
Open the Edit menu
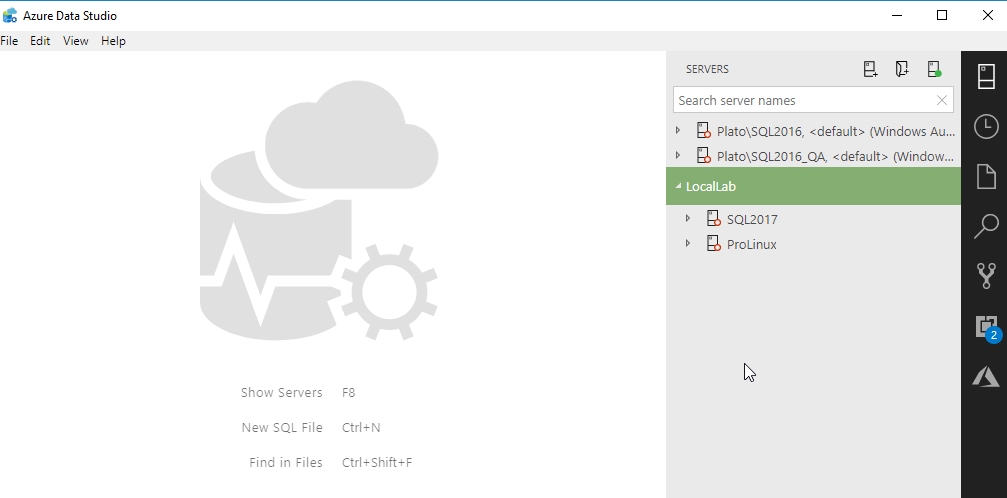(40, 40)
